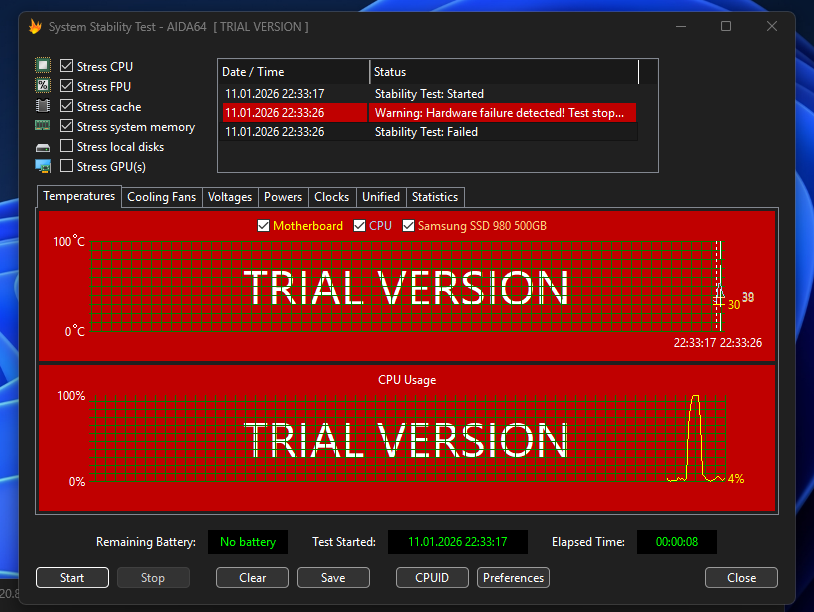Viewport: 814px width, 612px height.
Task: Click the cache chip icon beside Stress cache
Action: 43,106
